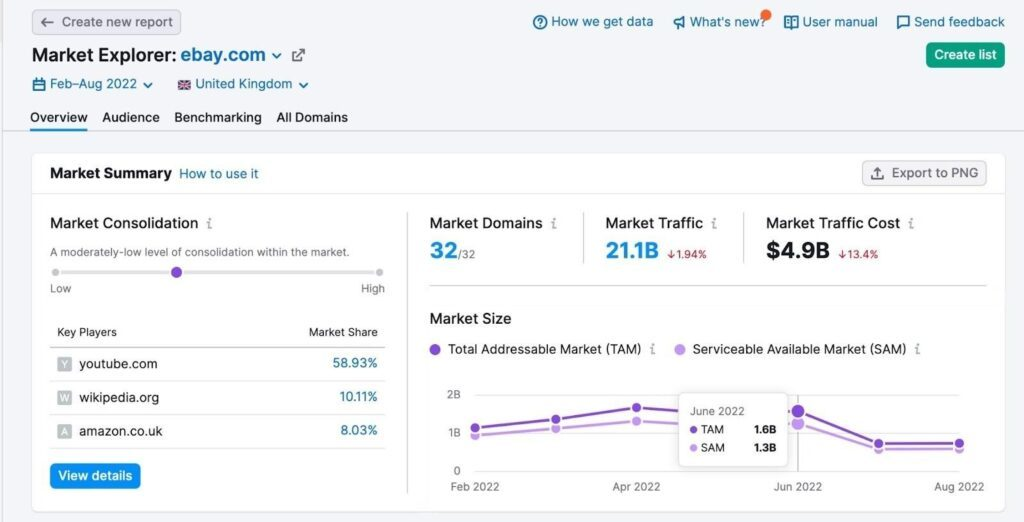Open the How we get data link

pos(593,22)
